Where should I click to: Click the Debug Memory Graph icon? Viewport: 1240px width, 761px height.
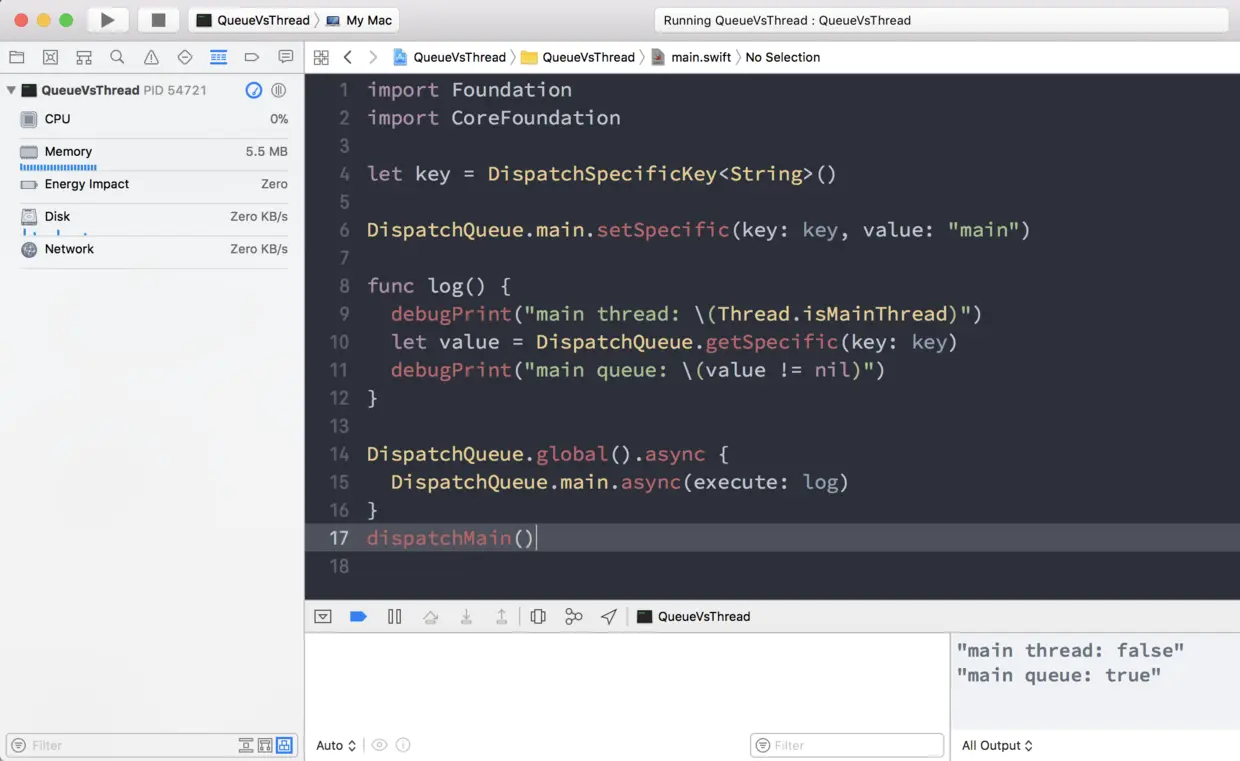click(x=573, y=616)
